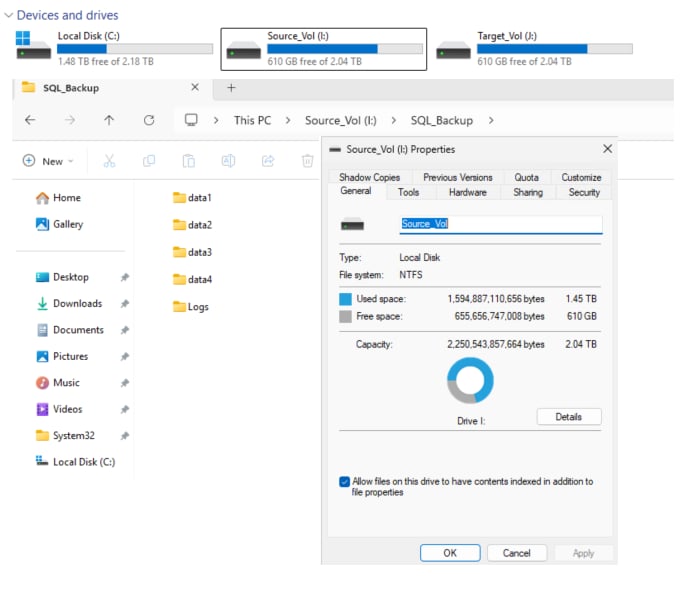Open the New item dropdown

coord(48,161)
